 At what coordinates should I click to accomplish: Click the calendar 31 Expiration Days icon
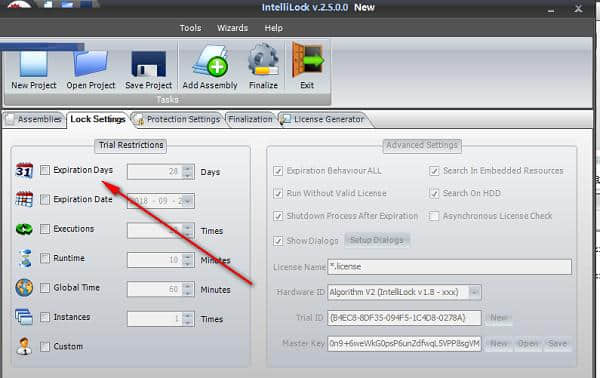(24, 170)
